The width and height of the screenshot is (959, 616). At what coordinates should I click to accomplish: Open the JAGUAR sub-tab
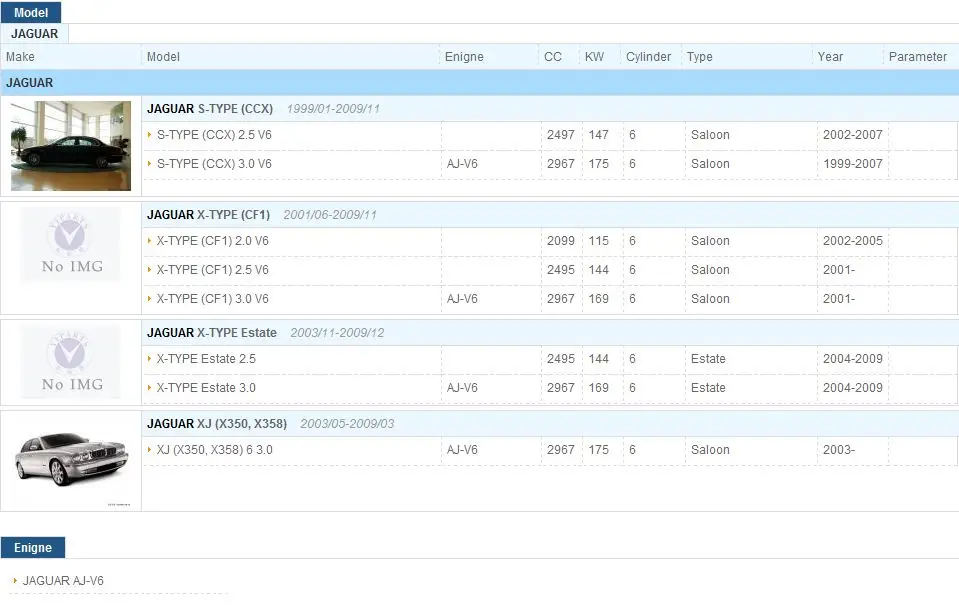pos(34,34)
